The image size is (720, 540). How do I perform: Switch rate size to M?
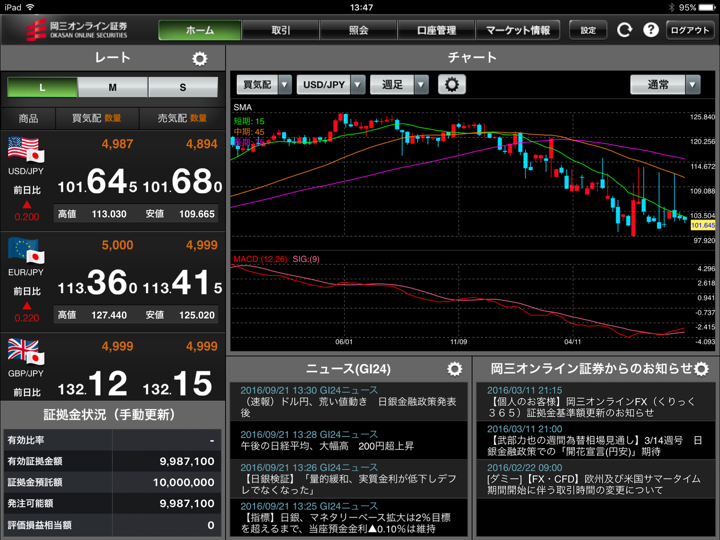[x=112, y=88]
